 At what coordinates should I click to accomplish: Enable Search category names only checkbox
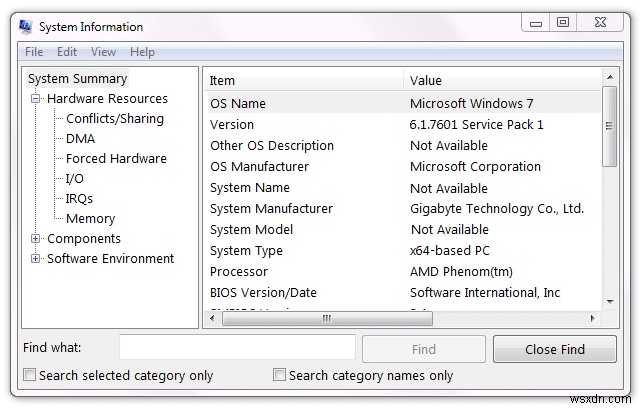point(279,375)
